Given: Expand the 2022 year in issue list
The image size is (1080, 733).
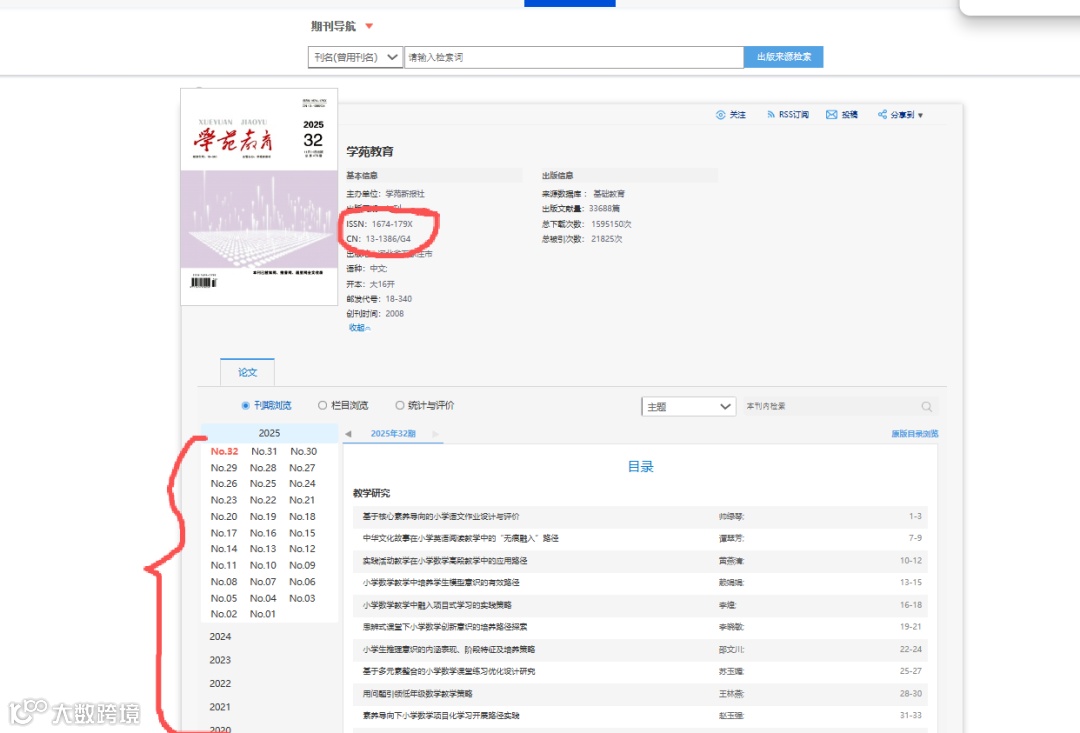Looking at the screenshot, I should [x=220, y=683].
